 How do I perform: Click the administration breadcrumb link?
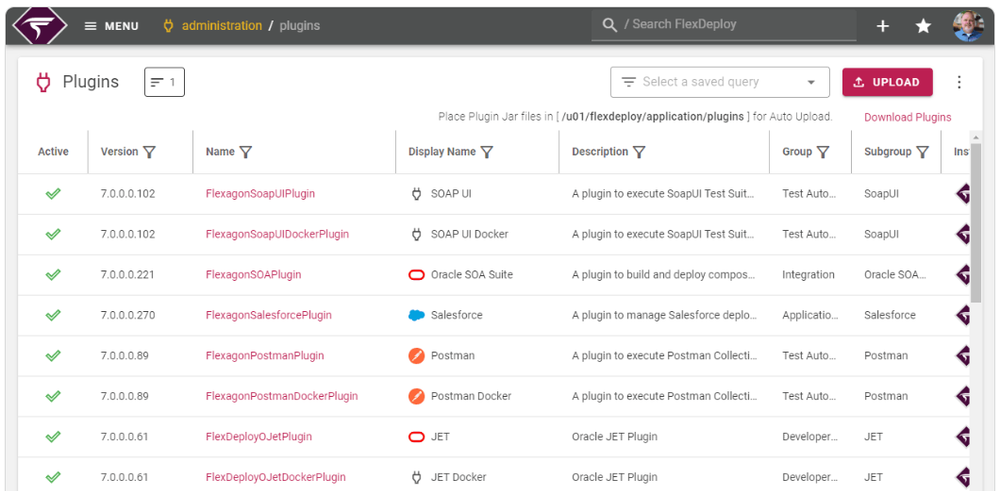[221, 26]
